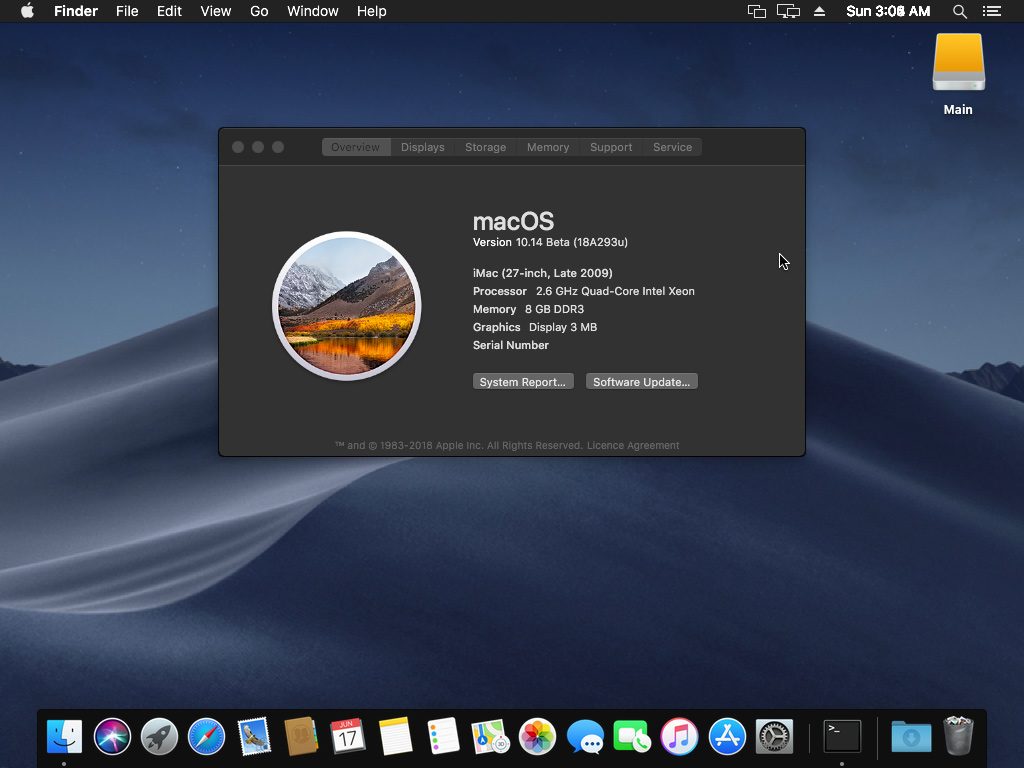Click the clock showing Sun 3:08 AM
The height and width of the screenshot is (768, 1024).
point(888,11)
